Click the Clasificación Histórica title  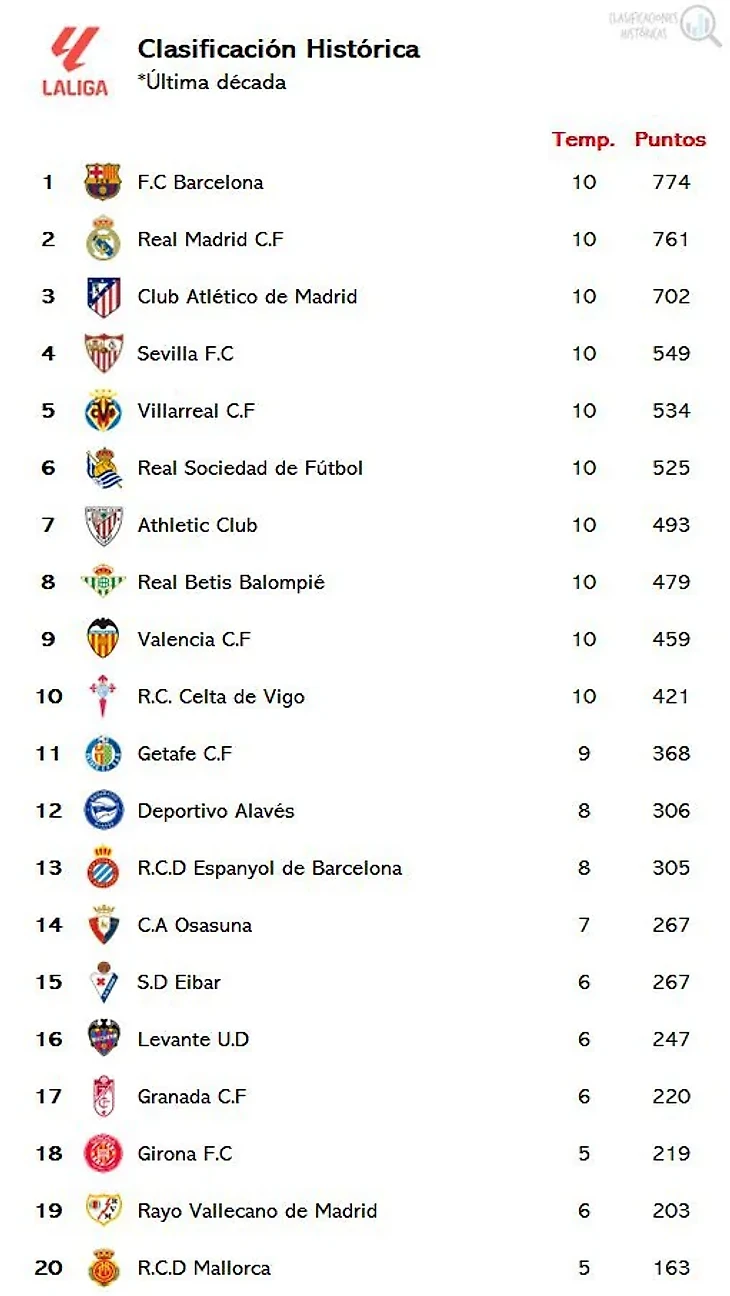[x=278, y=49]
